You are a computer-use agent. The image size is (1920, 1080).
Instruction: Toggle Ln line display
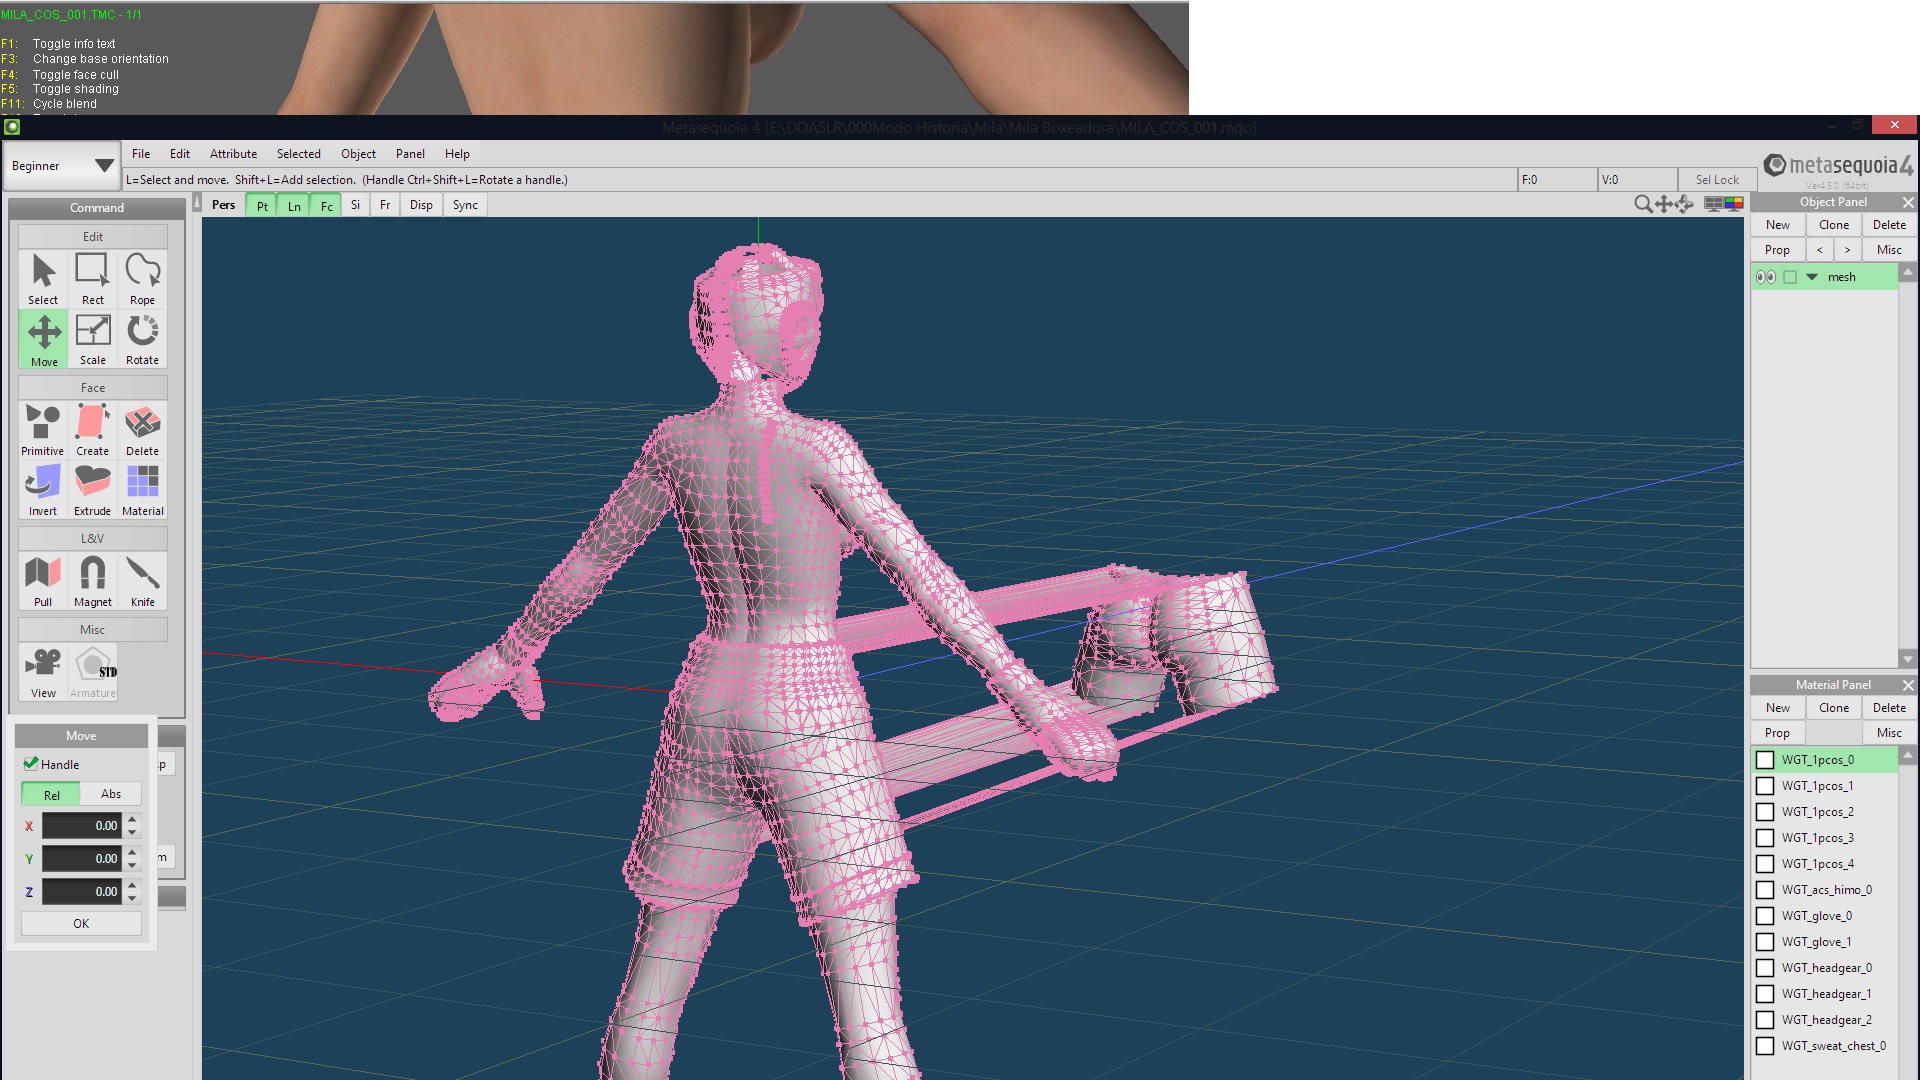[294, 205]
